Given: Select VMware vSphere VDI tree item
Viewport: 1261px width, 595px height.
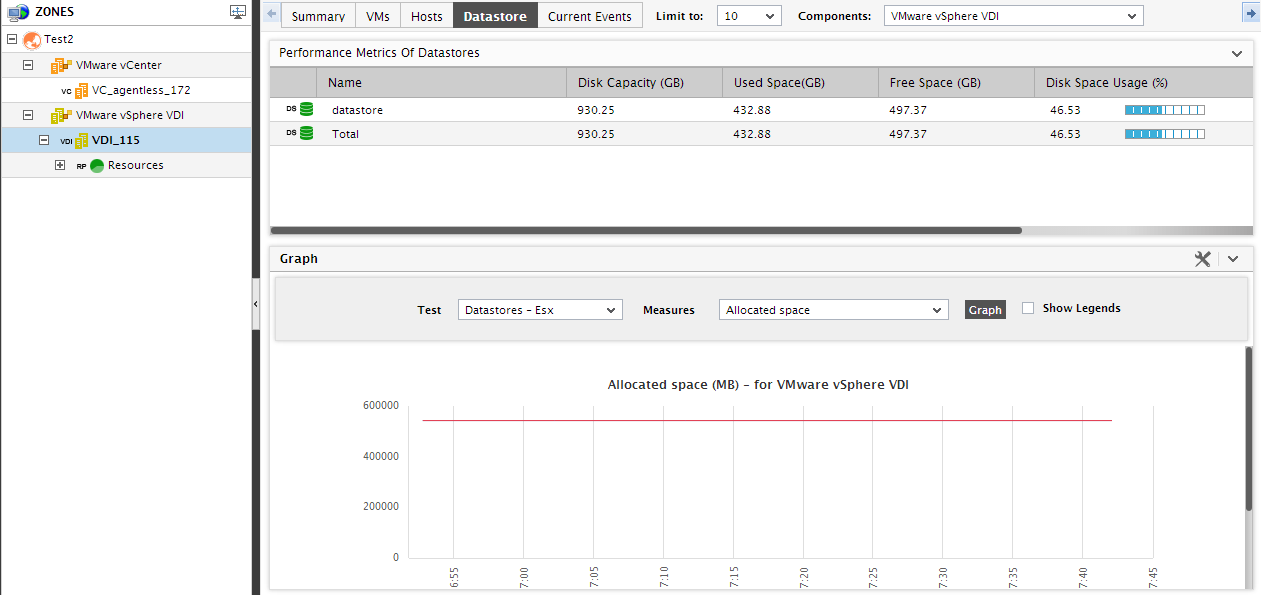Looking at the screenshot, I should click(130, 115).
